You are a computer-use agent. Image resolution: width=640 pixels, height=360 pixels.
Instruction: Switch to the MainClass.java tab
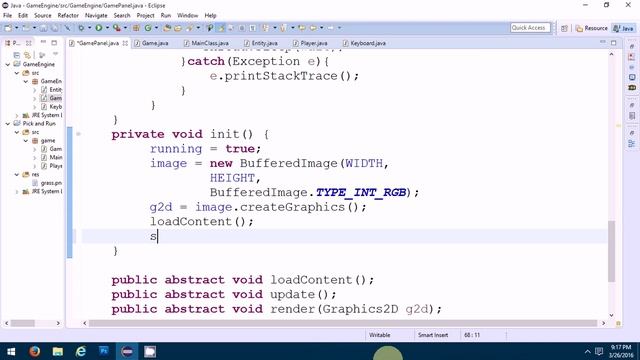click(x=207, y=43)
